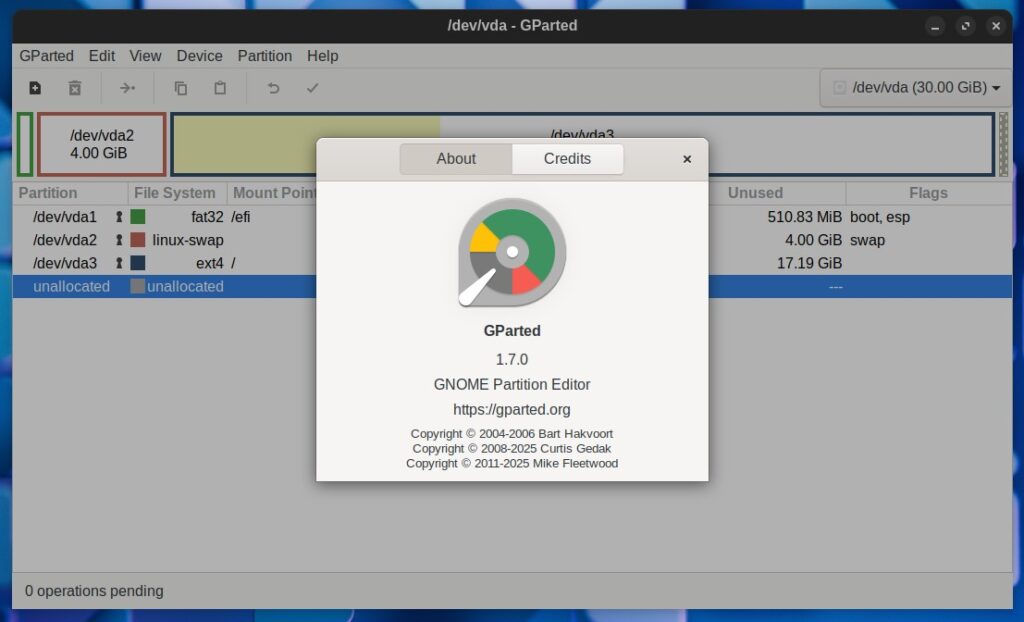The image size is (1024, 622).
Task: Minimize the GParted window
Action: click(935, 26)
